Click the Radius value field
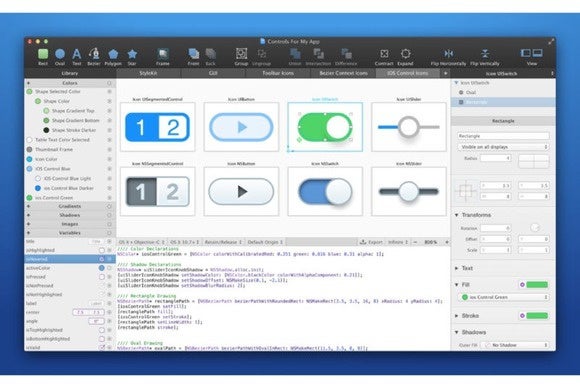Screen dimensions: 580x388 (x=496, y=158)
